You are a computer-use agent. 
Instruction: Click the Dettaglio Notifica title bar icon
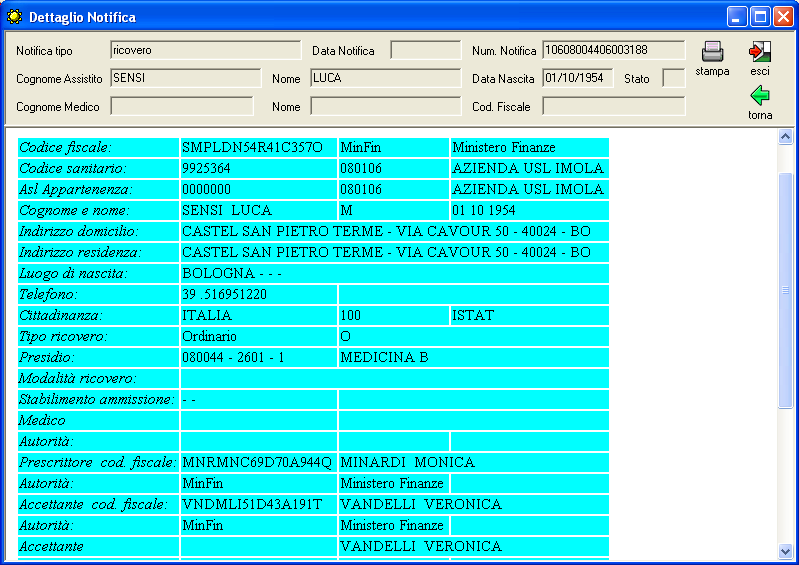[14, 16]
